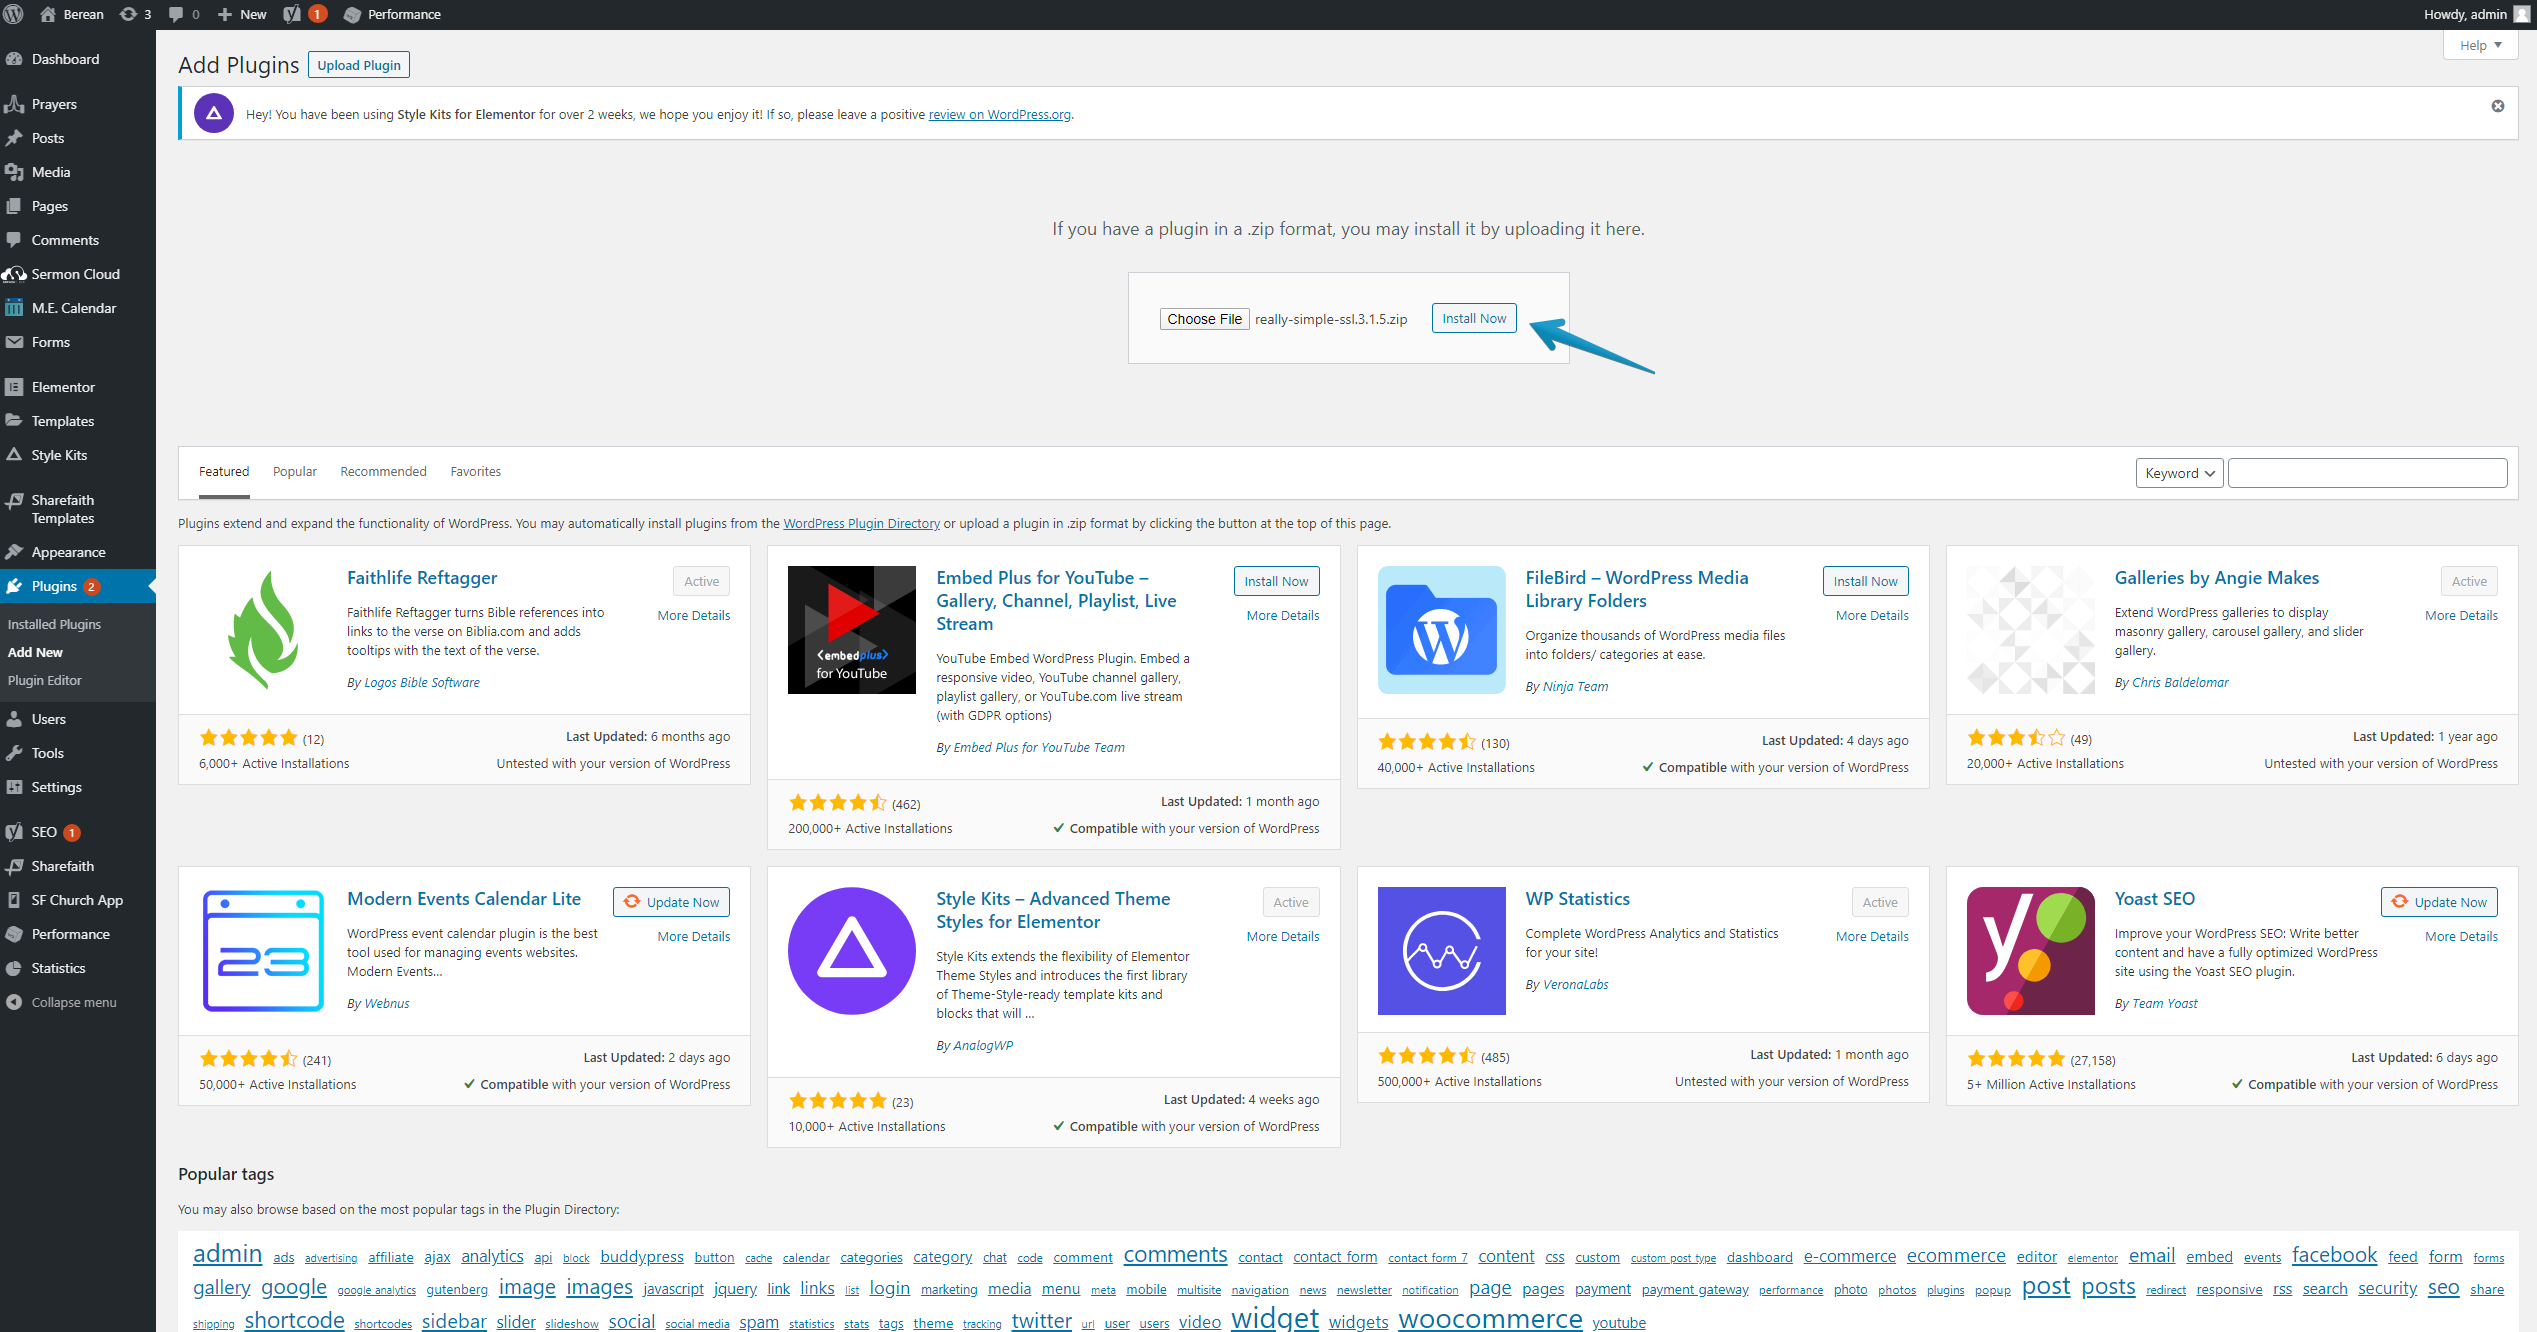Switch to the Popular tab

click(x=295, y=472)
